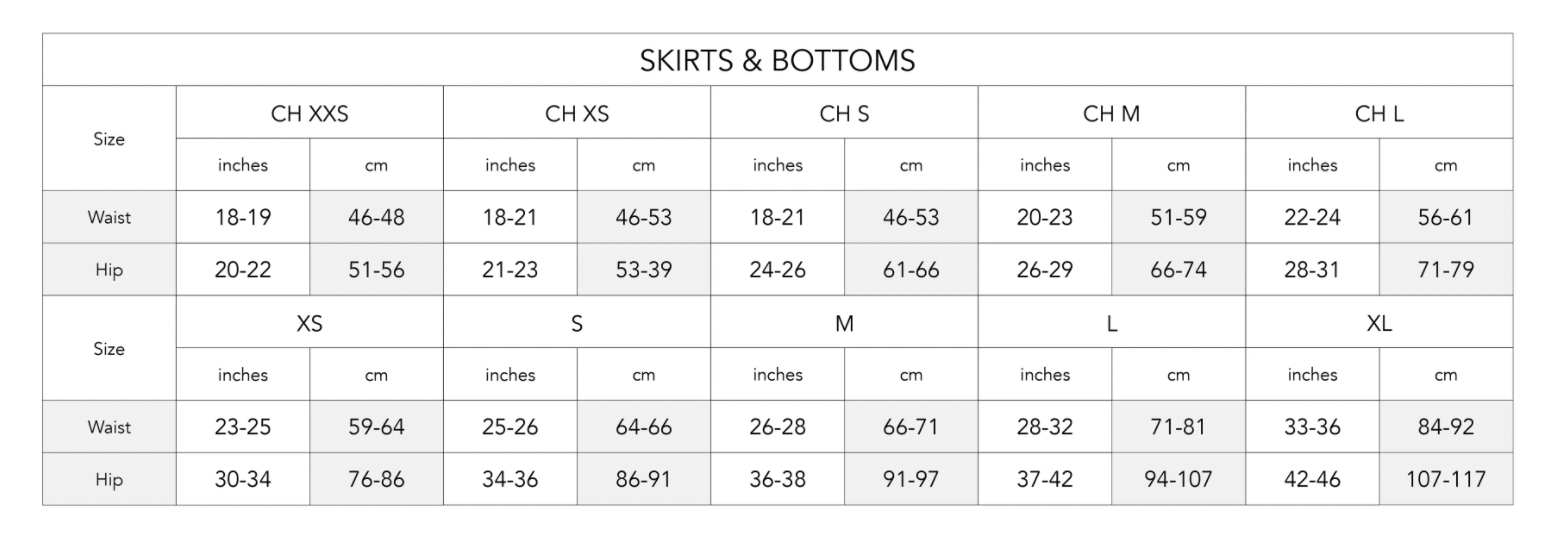Click the XS waist 23-25 inches cell
Viewport: 1542px width, 544px height.
[x=243, y=427]
